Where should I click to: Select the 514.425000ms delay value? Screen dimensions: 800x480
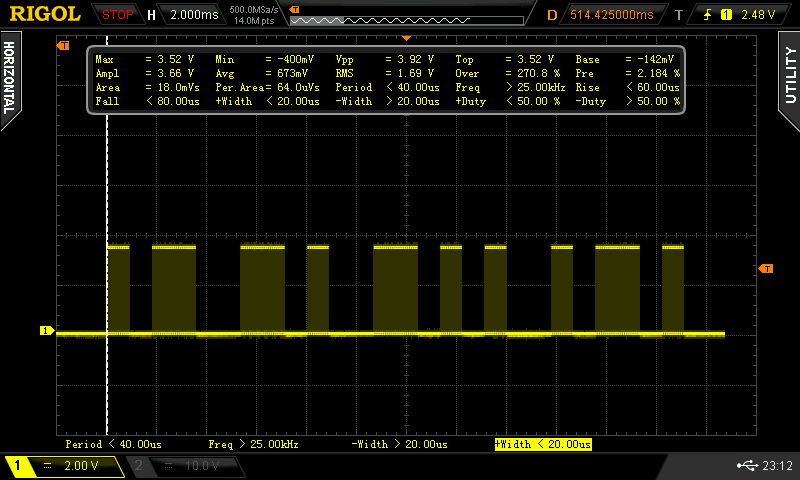click(611, 15)
